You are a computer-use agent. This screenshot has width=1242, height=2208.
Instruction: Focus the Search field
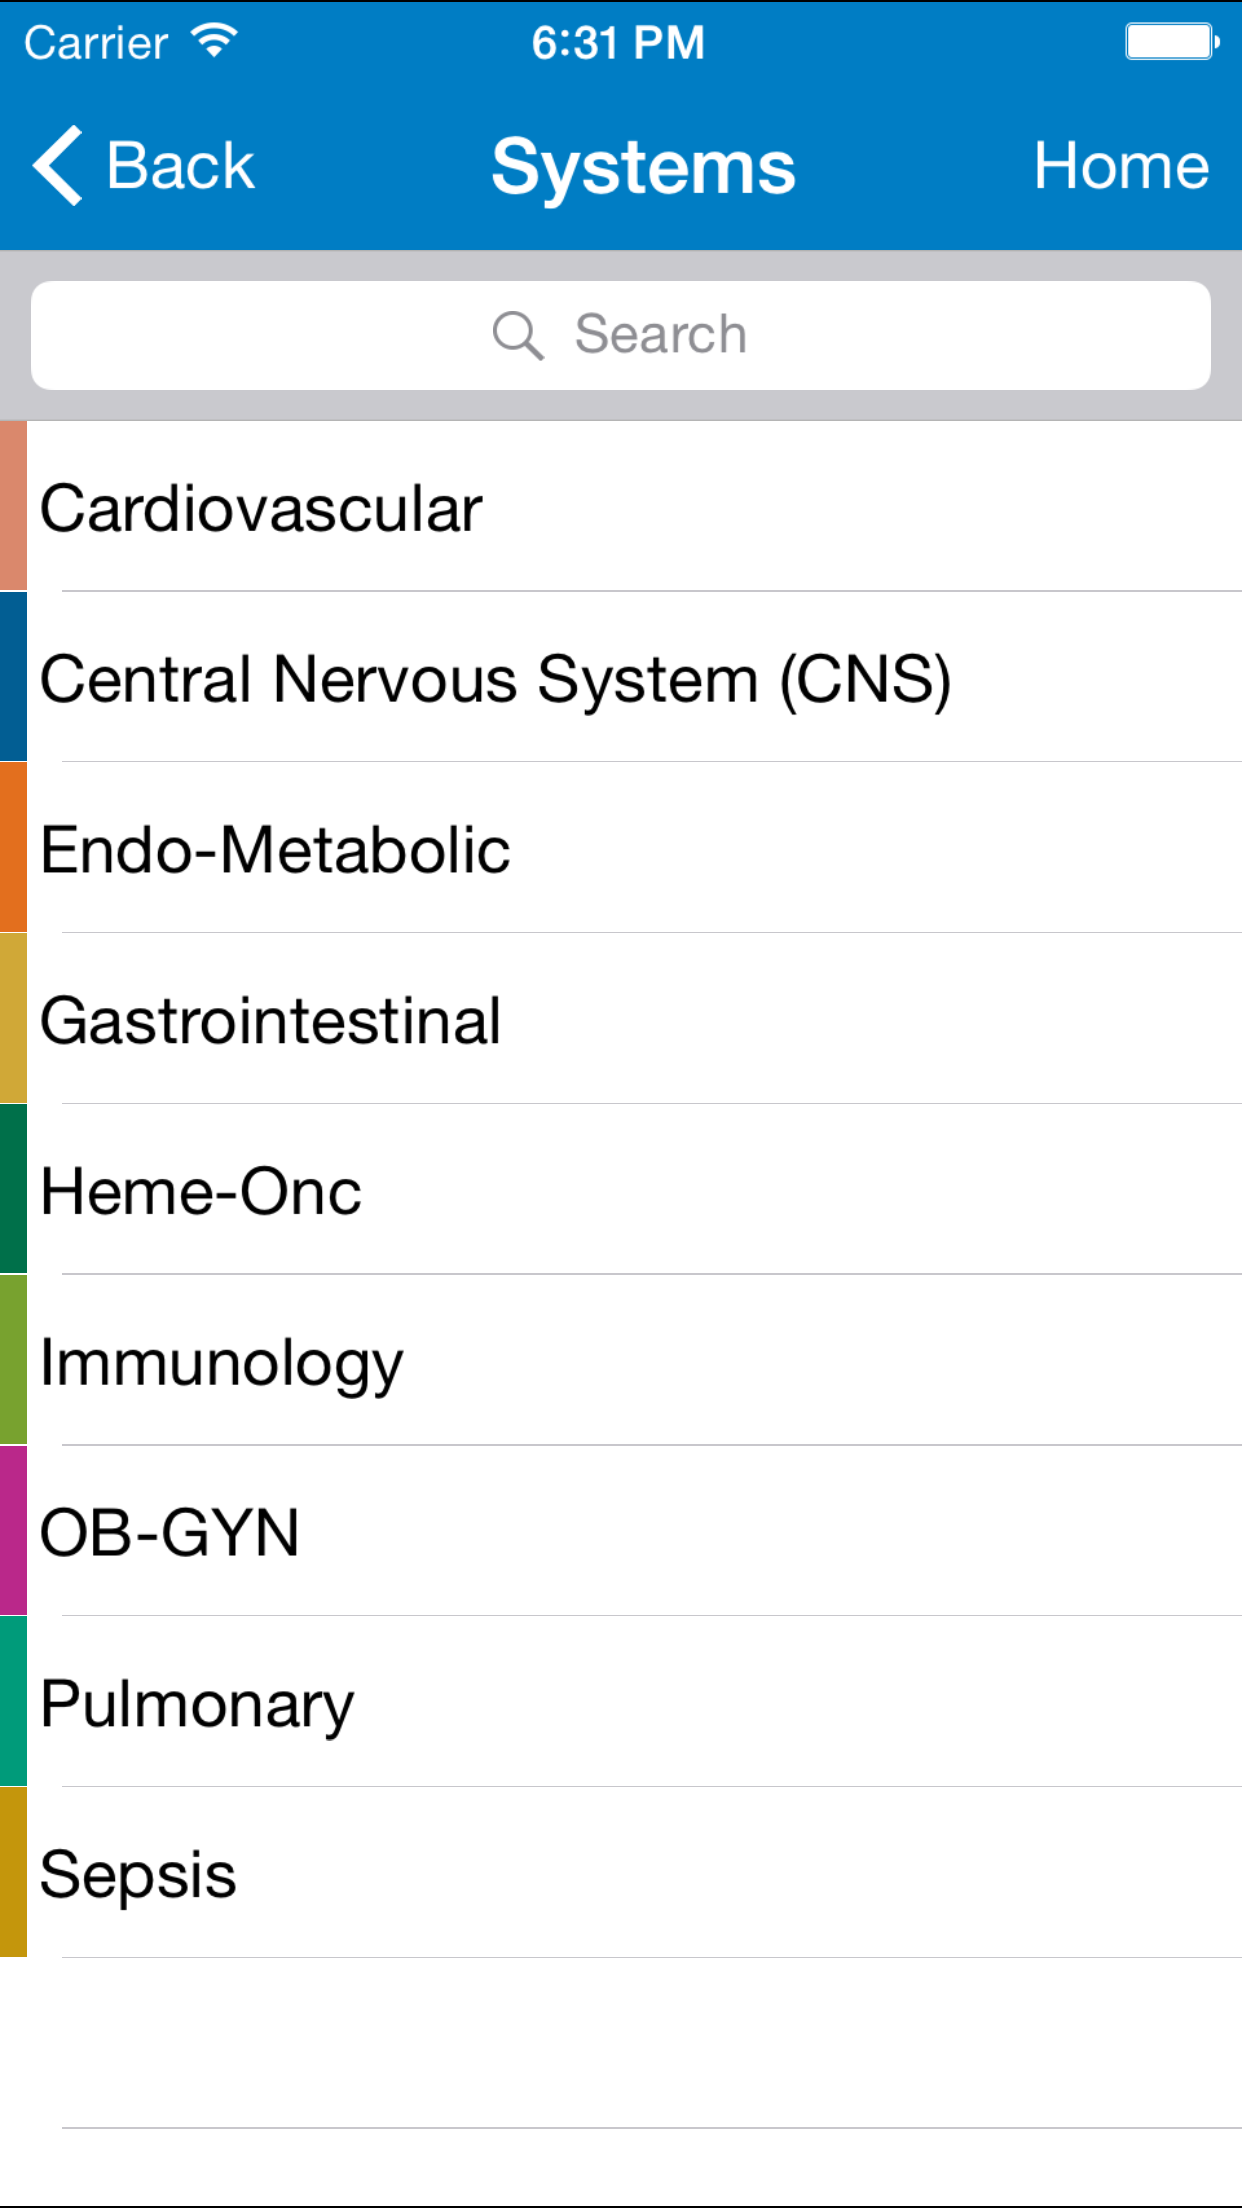click(621, 335)
